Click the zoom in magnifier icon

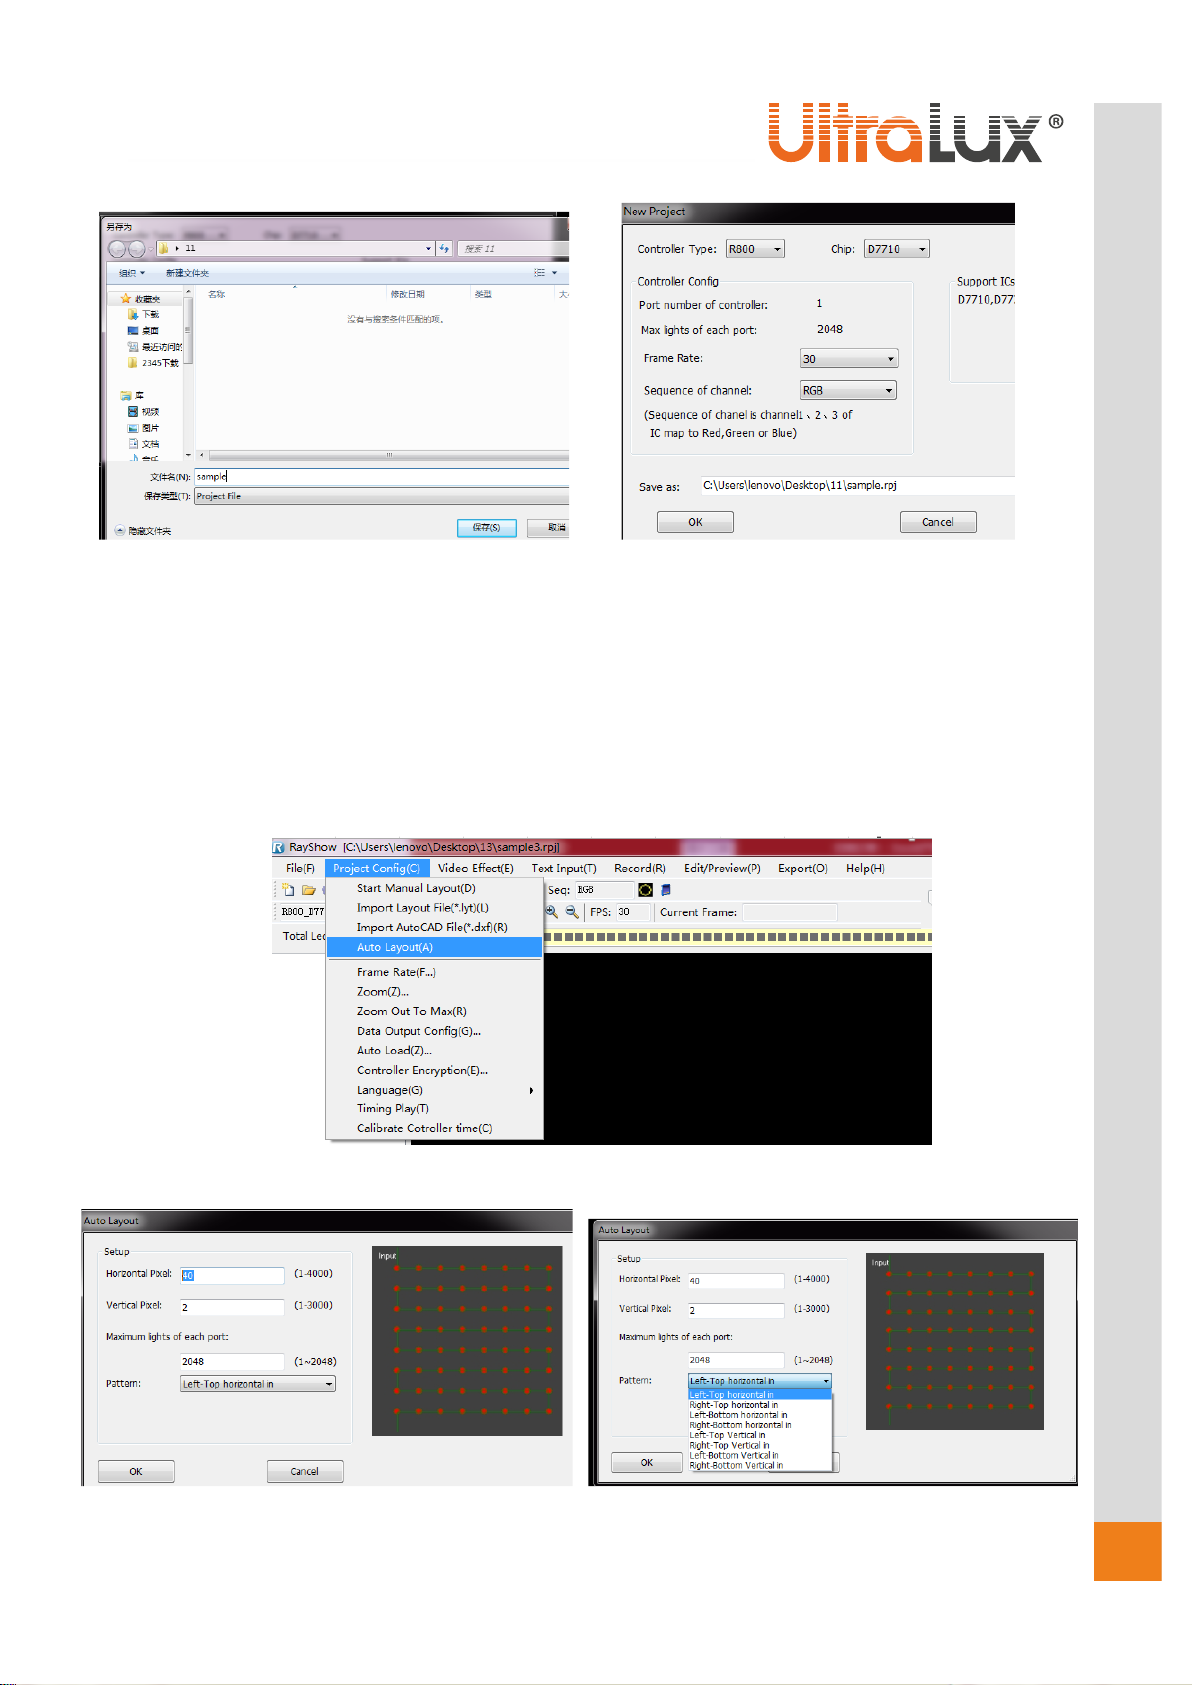[x=551, y=912]
